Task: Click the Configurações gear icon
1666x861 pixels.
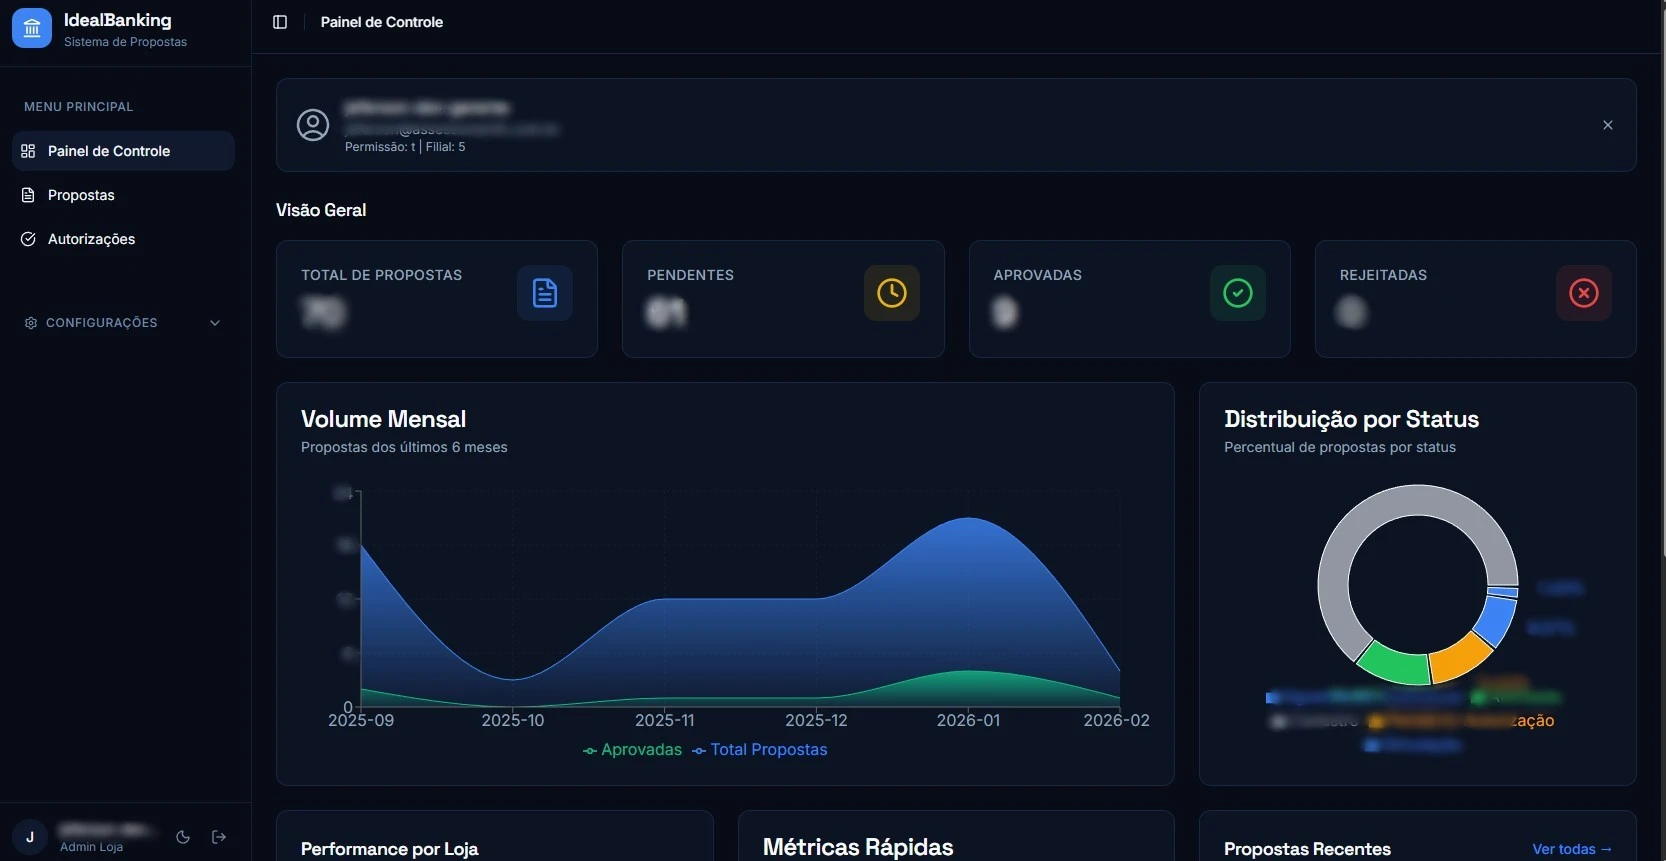Action: [x=30, y=323]
